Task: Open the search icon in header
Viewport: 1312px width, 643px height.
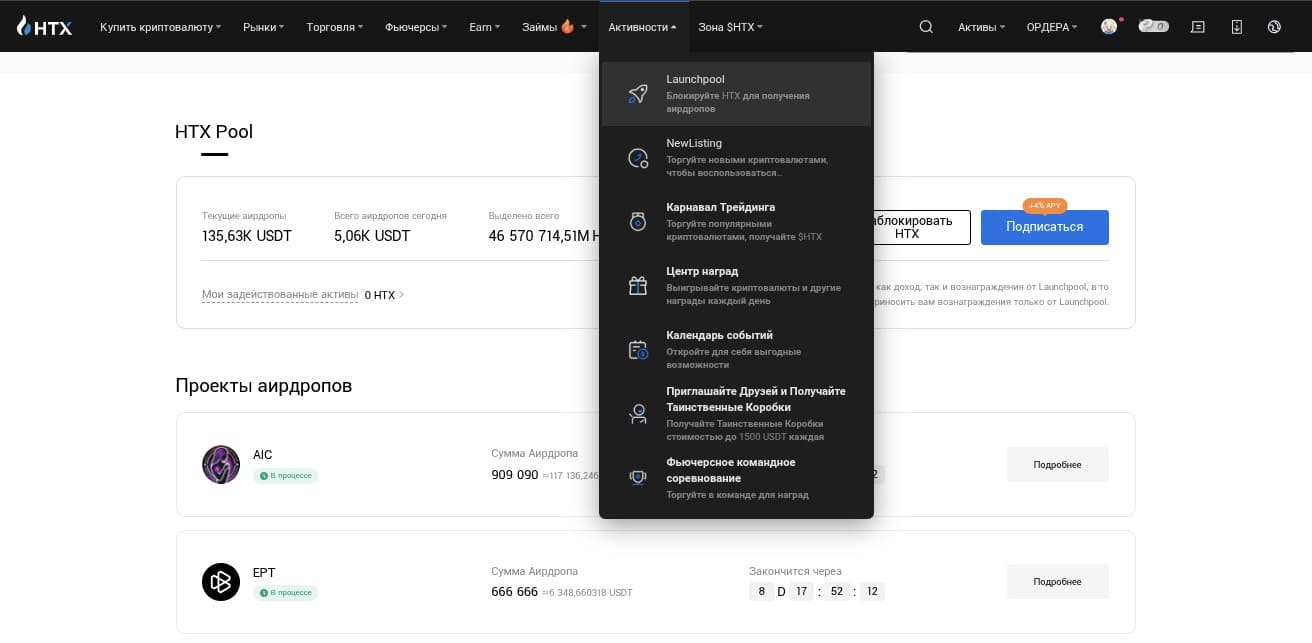Action: [926, 27]
